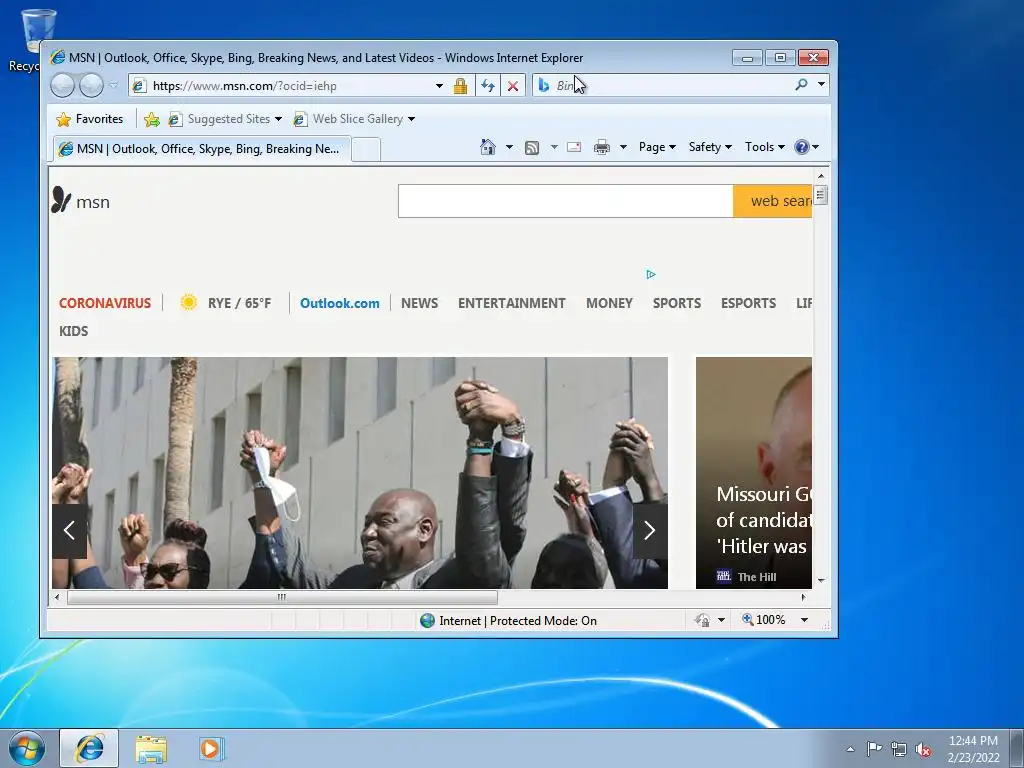Open Windows Media Player taskbar icon
The image size is (1024, 768).
pos(211,748)
